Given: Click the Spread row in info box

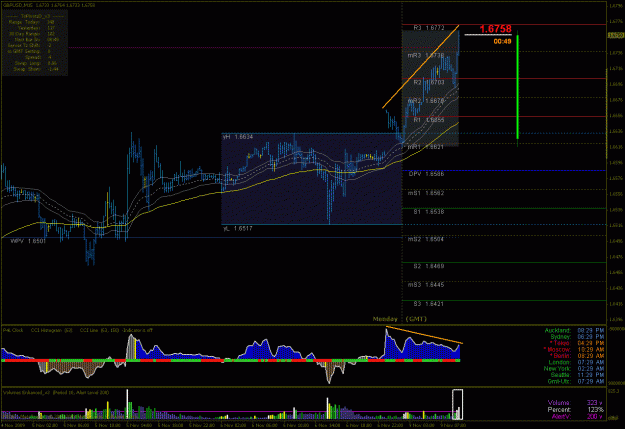Looking at the screenshot, I should [38, 57].
